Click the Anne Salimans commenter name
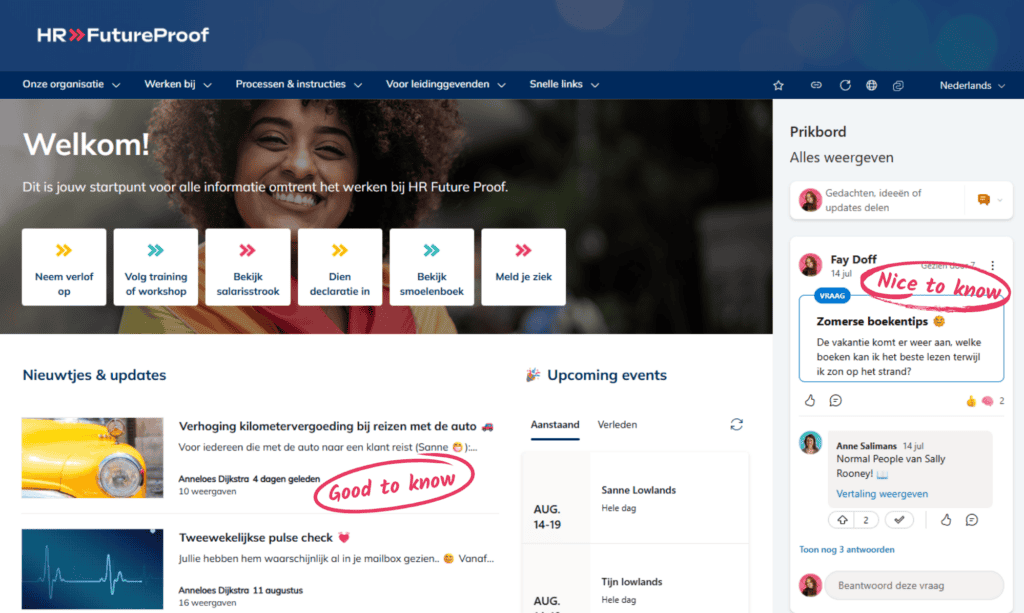 click(866, 446)
